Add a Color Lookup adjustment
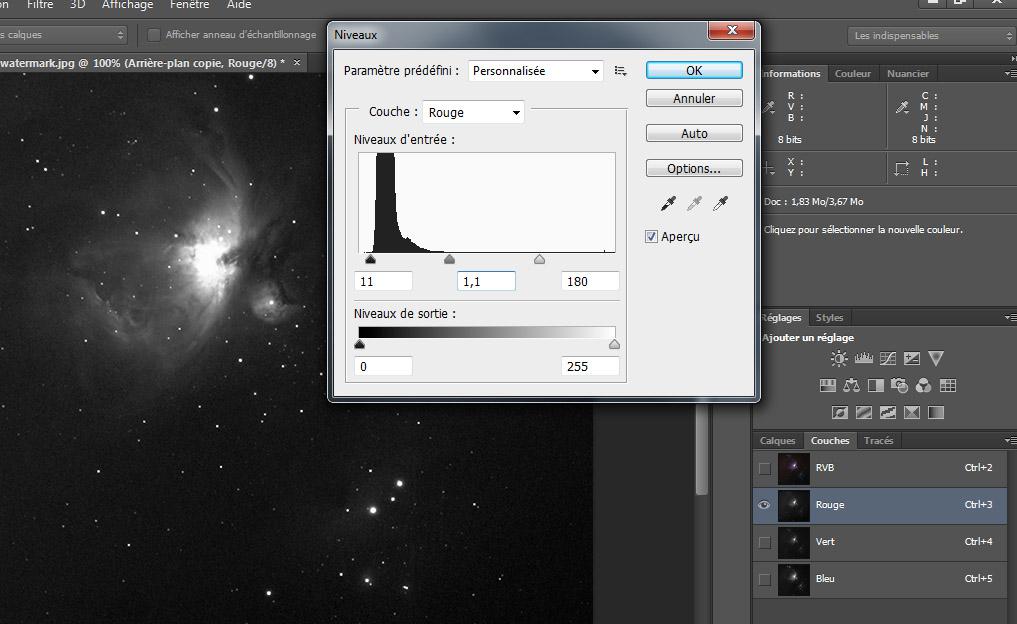The image size is (1017, 624). (948, 386)
